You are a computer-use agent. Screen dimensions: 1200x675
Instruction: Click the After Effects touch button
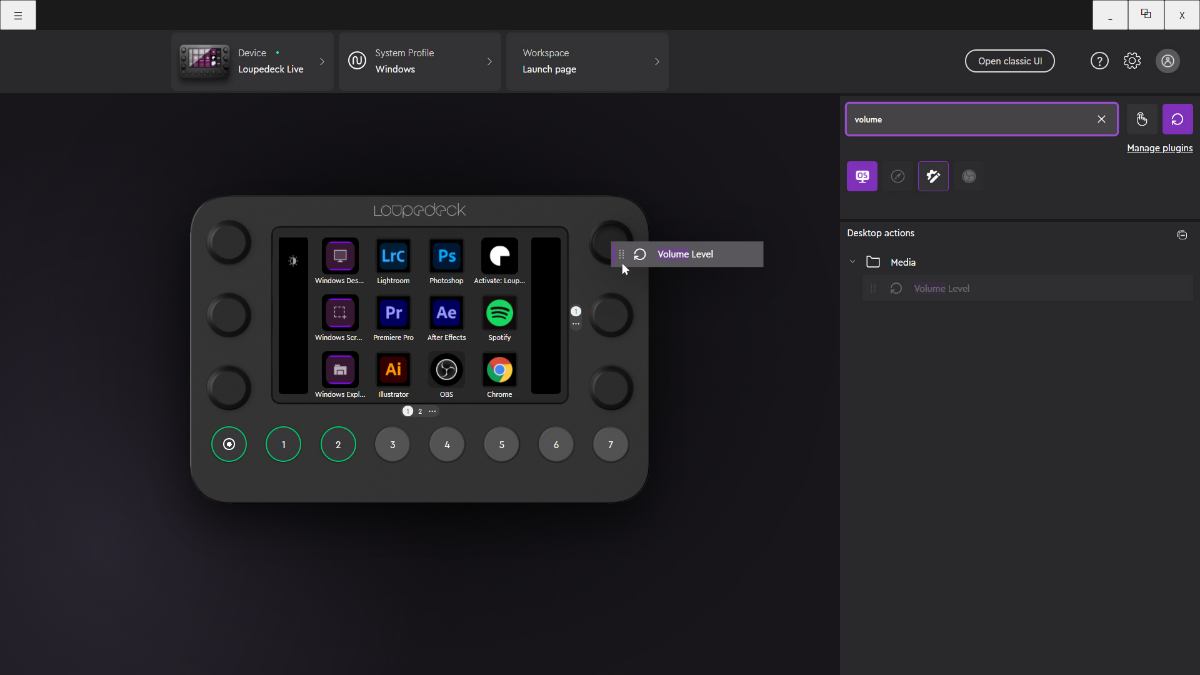pyautogui.click(x=446, y=313)
